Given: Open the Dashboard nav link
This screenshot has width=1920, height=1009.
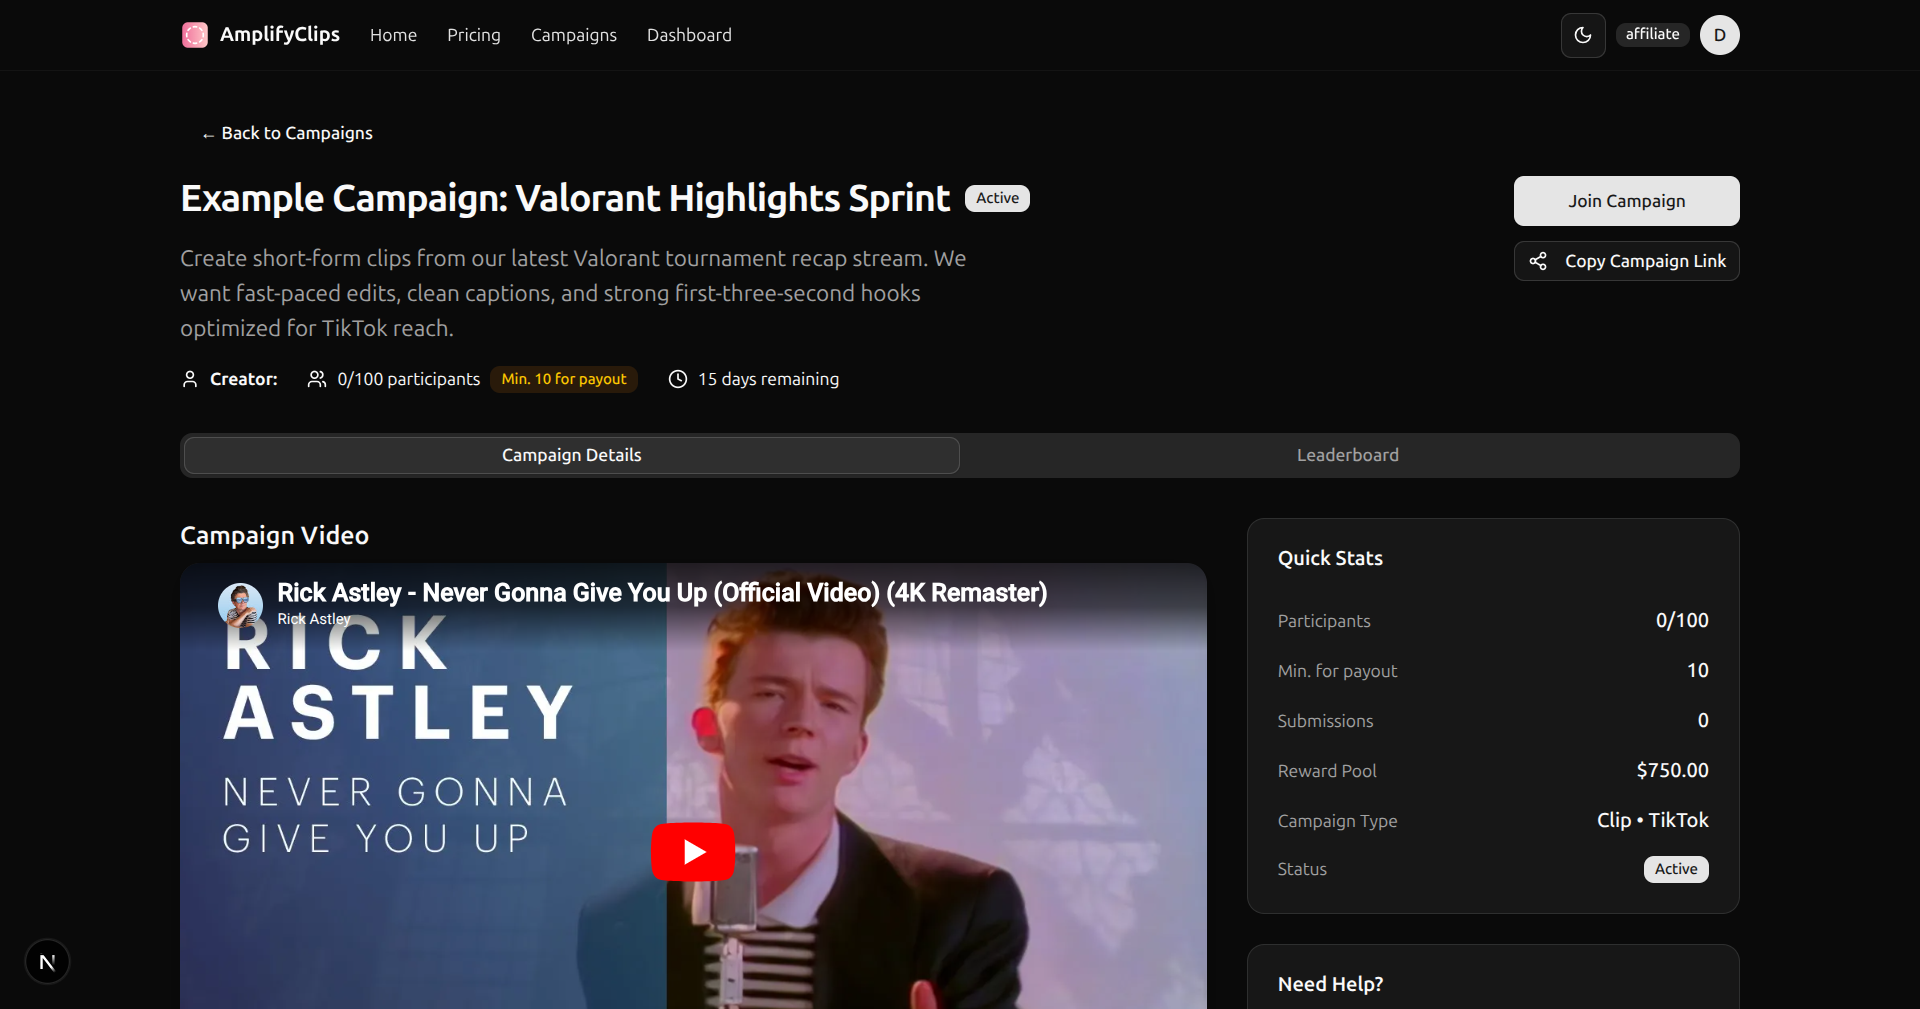Looking at the screenshot, I should coord(689,35).
